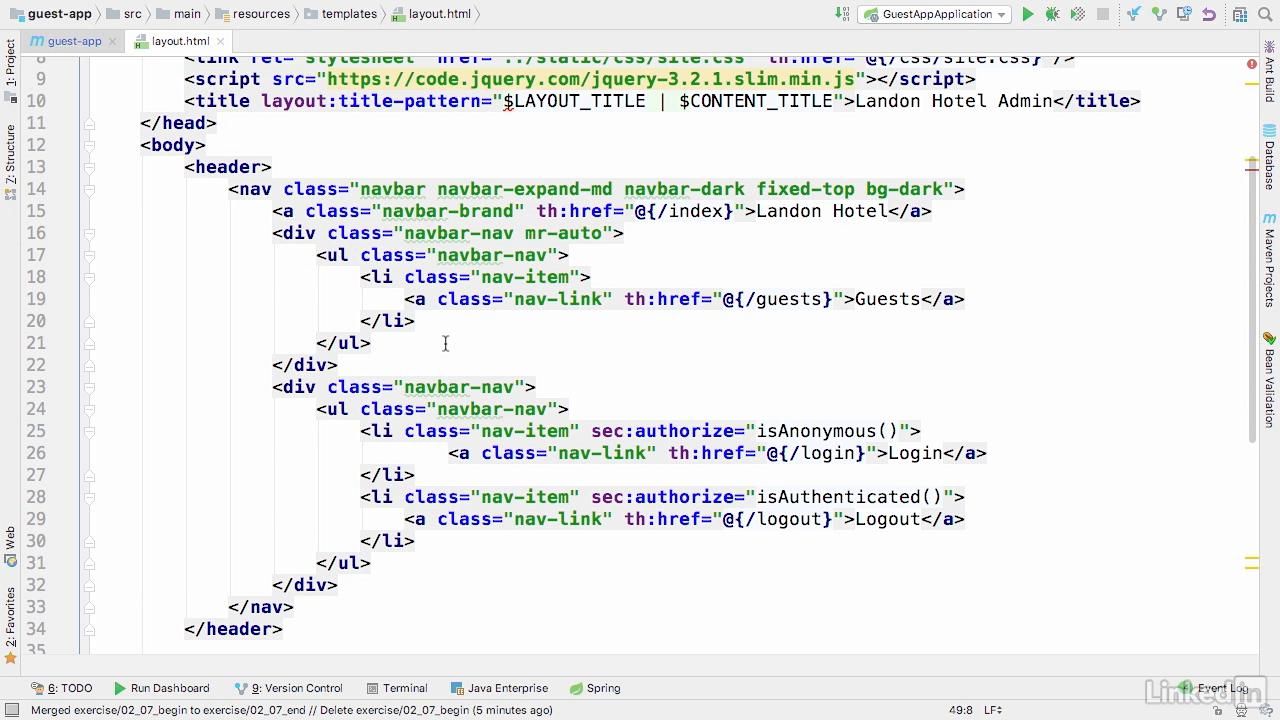Collapse the </head> fold marker on line 11
Image resolution: width=1280 pixels, height=720 pixels.
(89, 123)
